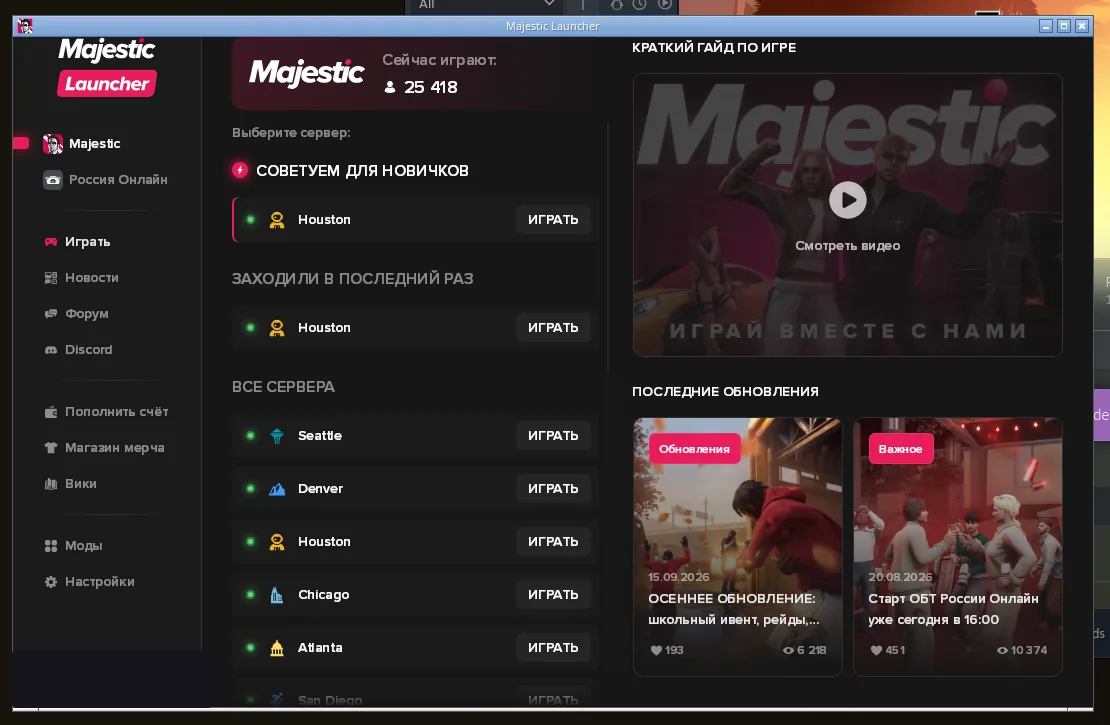Image resolution: width=1110 pixels, height=725 pixels.
Task: Click the player count person icon
Action: tap(390, 87)
